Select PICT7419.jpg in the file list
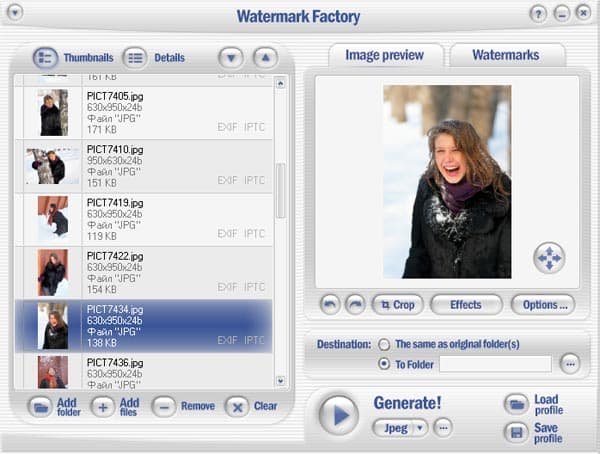Image resolution: width=600 pixels, height=454 pixels. (143, 220)
